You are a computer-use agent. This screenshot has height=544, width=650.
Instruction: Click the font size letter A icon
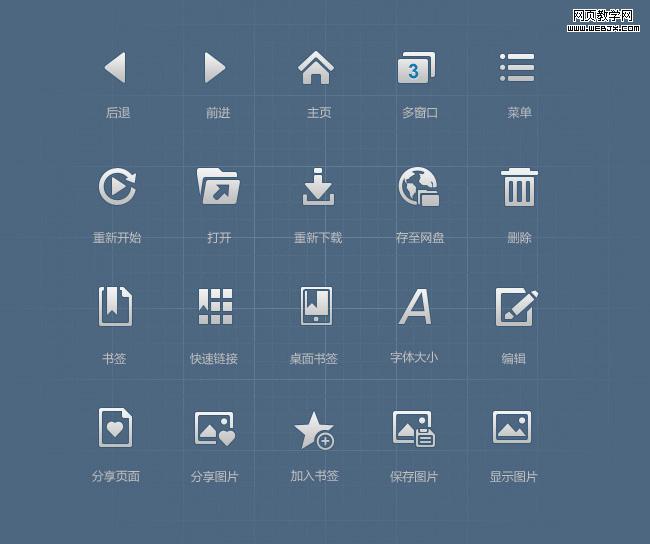click(415, 306)
